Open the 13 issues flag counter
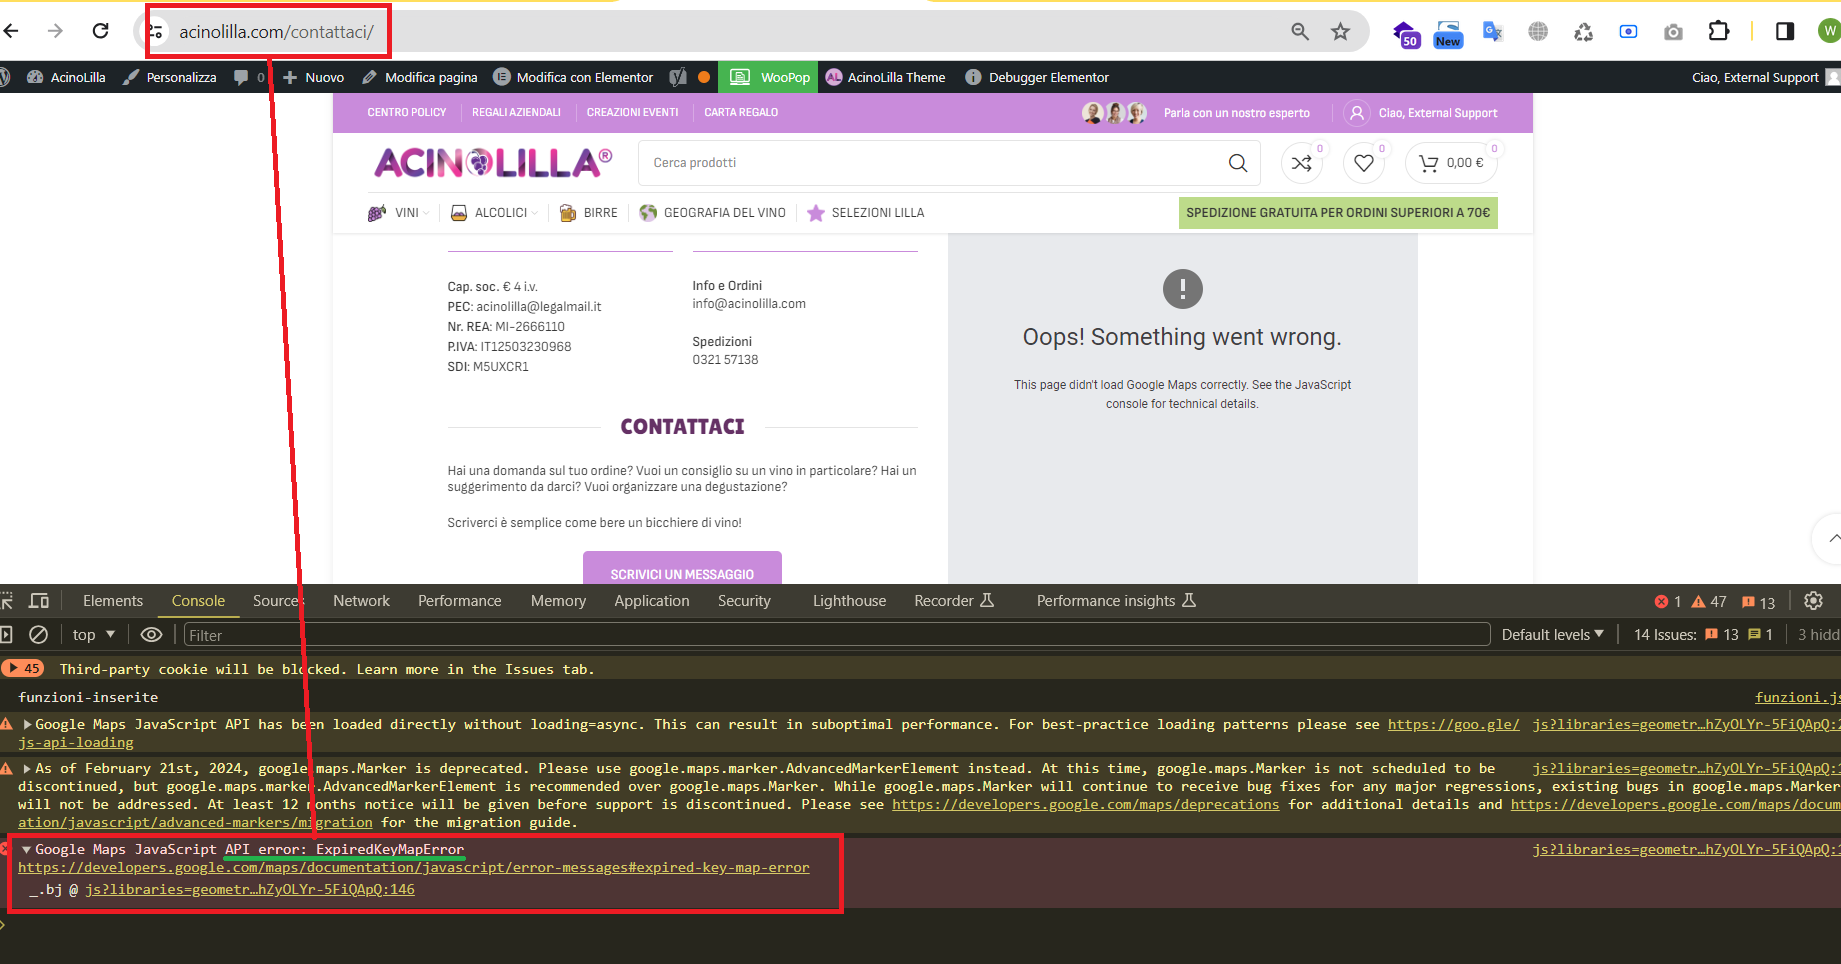1841x964 pixels. [x=1758, y=602]
